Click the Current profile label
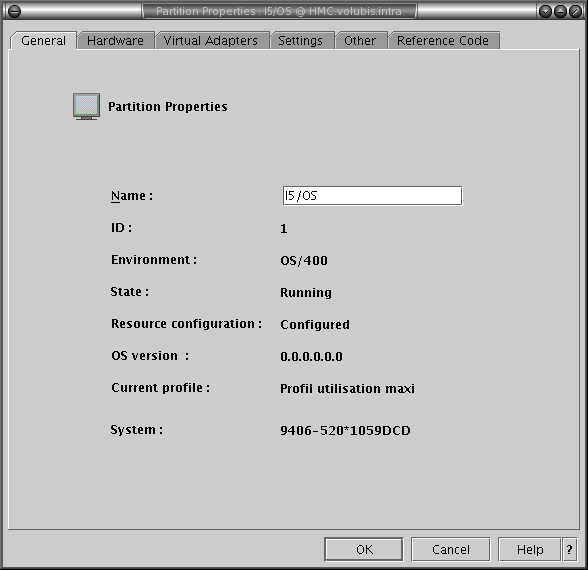 point(160,387)
